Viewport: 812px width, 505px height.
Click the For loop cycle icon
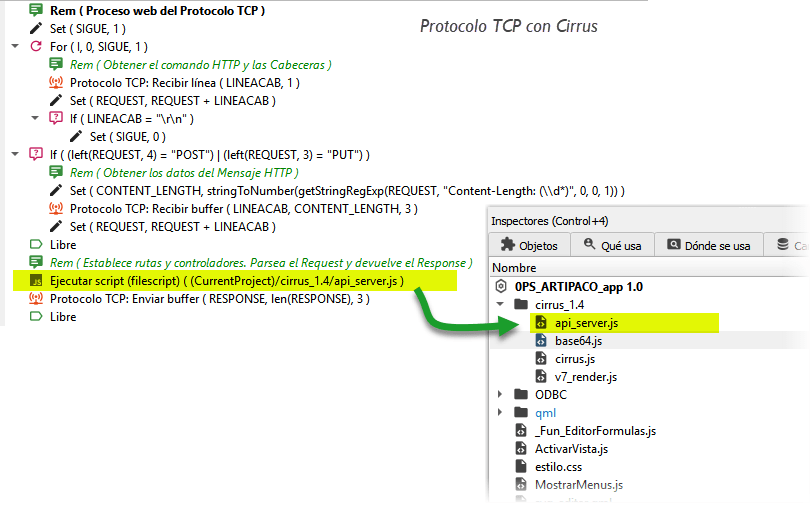point(36,46)
